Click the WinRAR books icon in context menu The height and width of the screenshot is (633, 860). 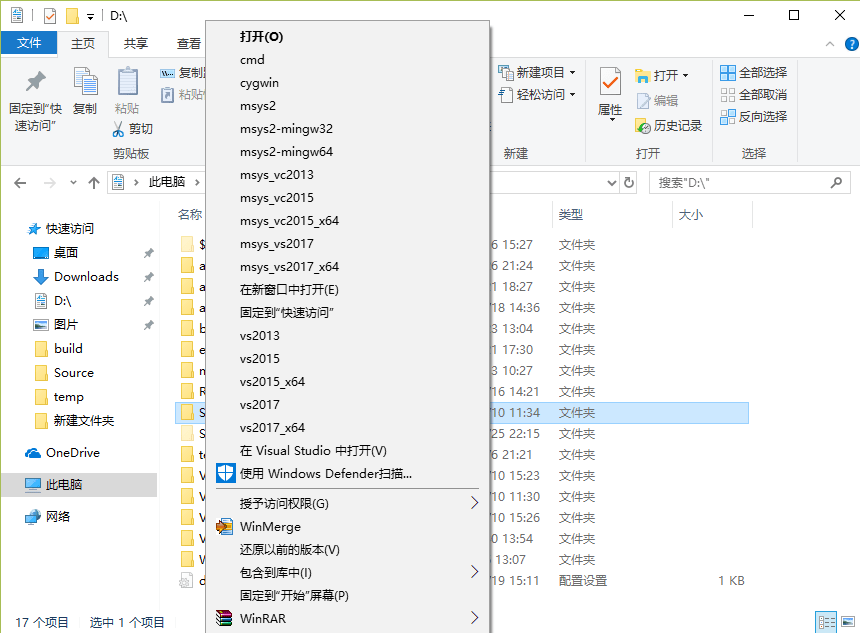tap(224, 618)
